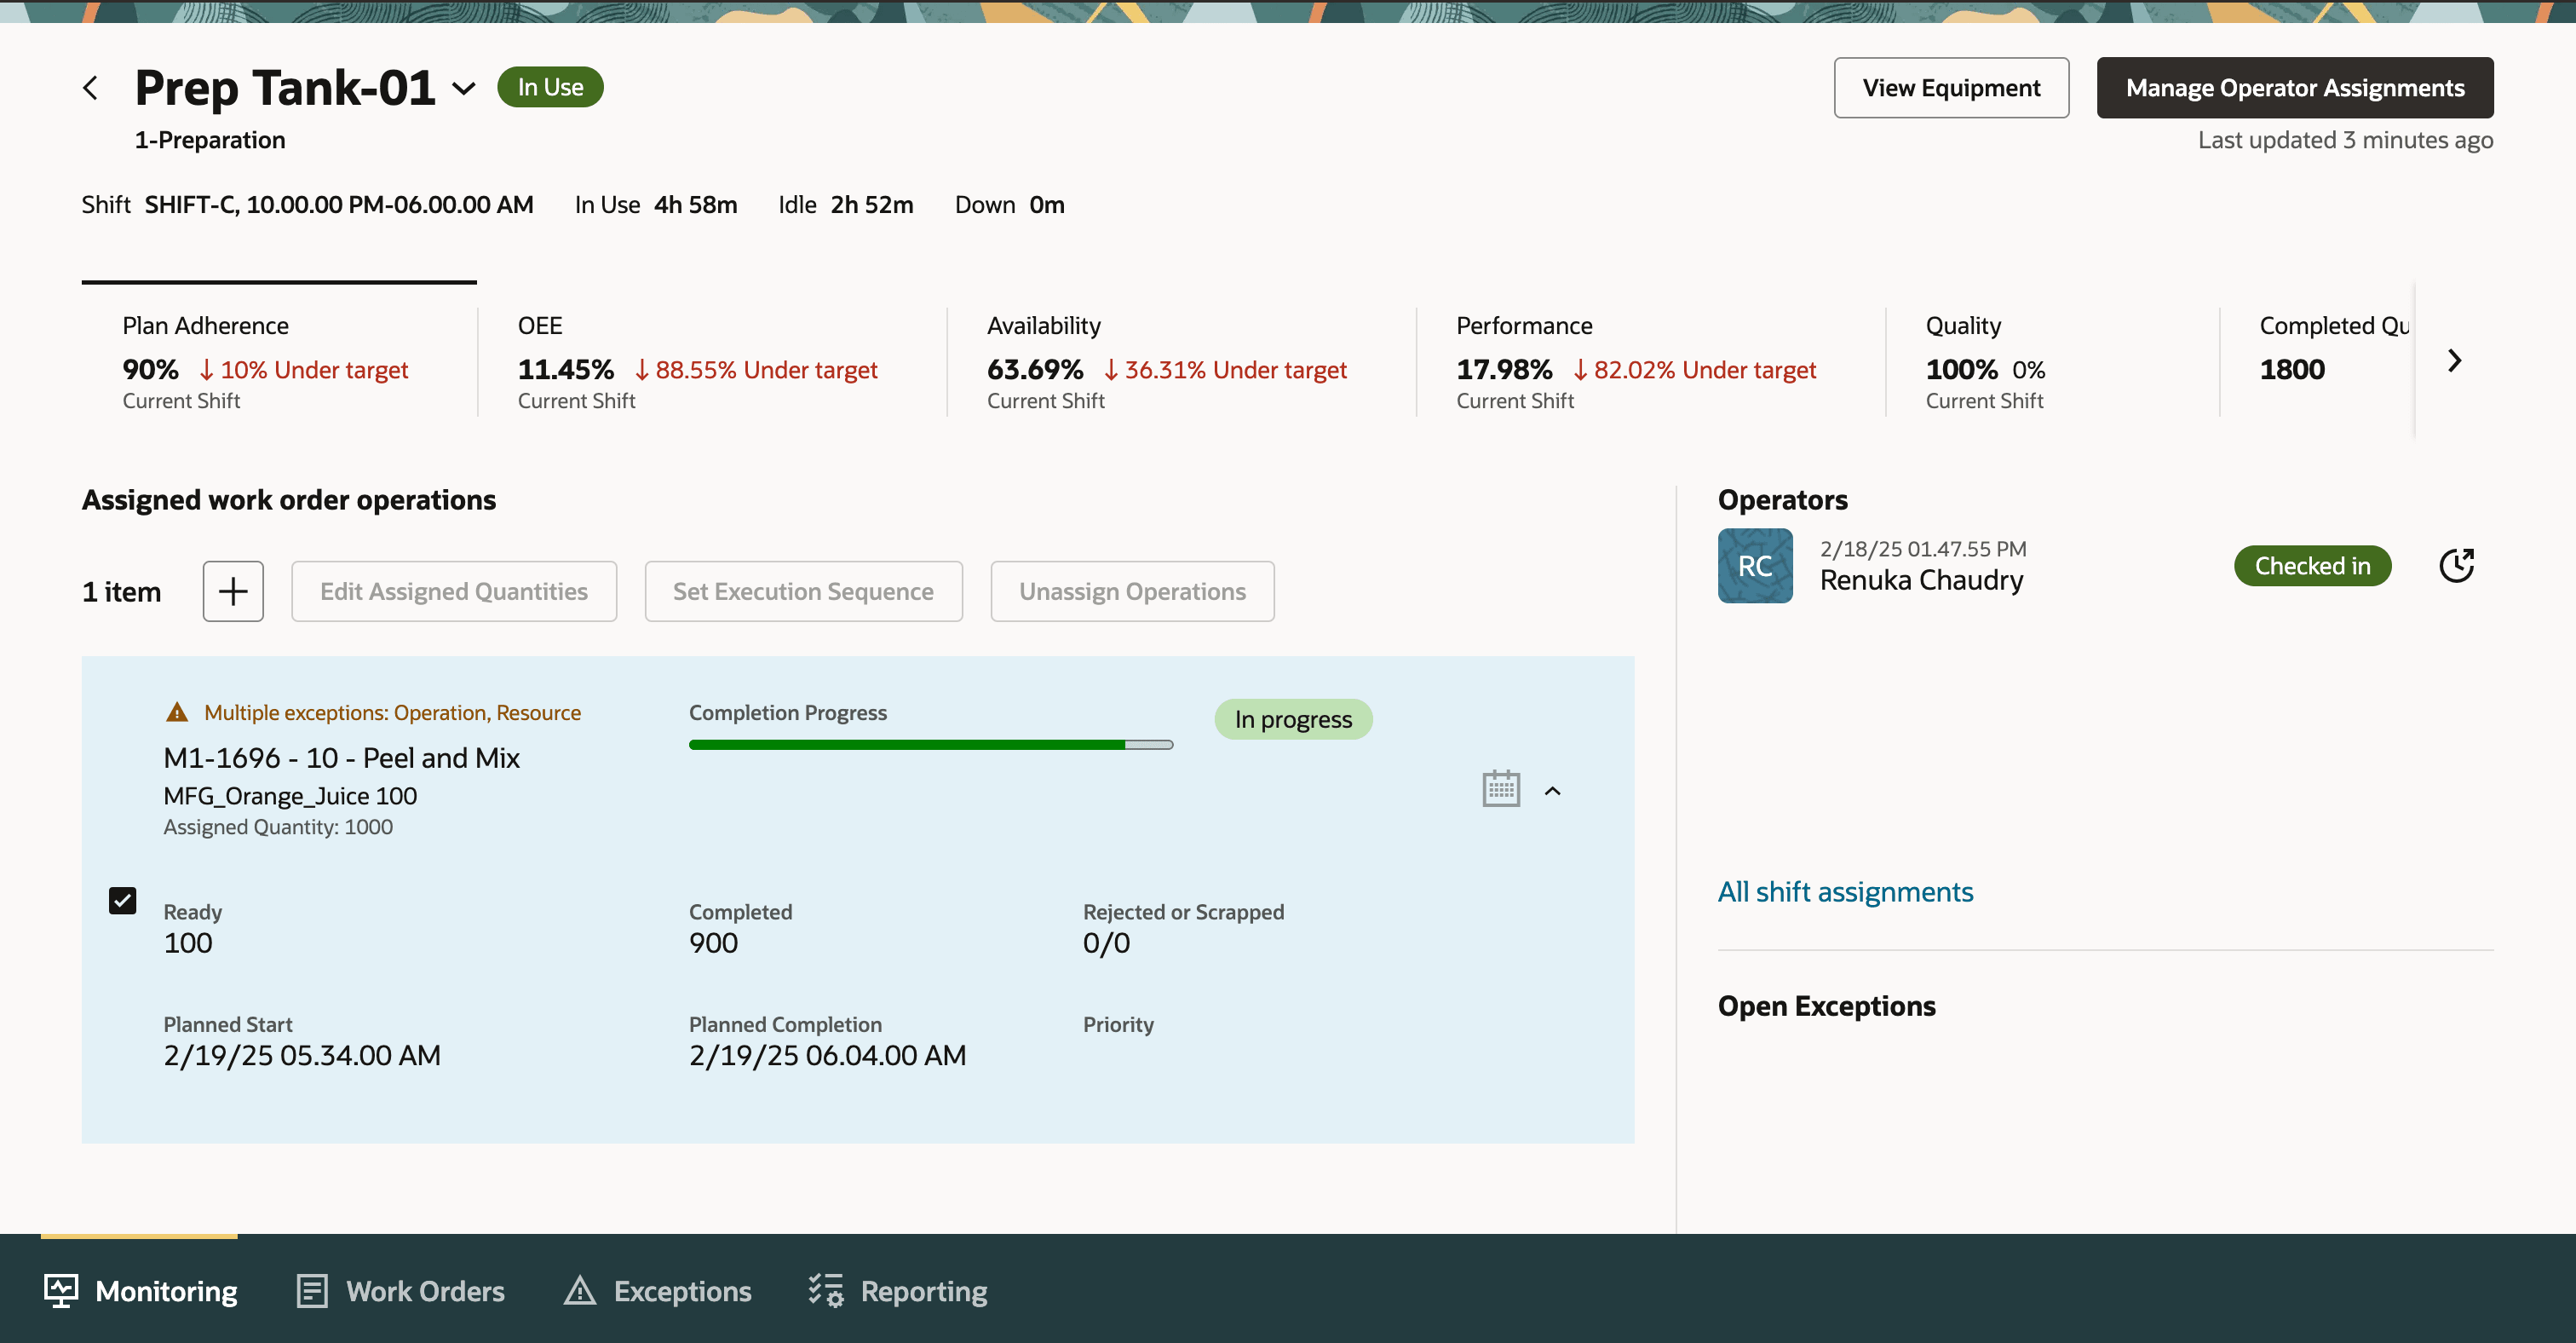Click Manage Operator Assignments button

[2294, 88]
